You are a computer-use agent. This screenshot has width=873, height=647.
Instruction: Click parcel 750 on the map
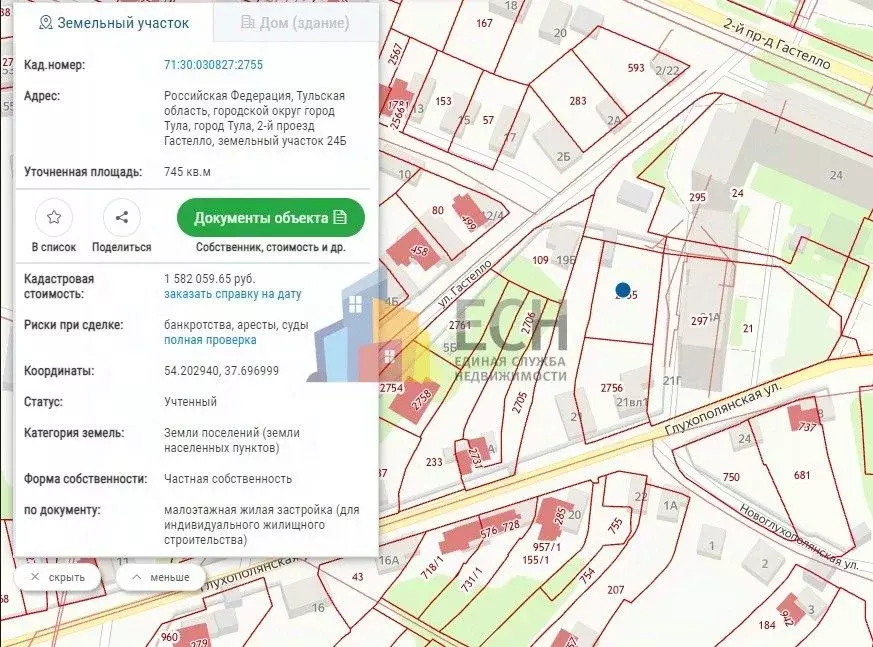731,477
